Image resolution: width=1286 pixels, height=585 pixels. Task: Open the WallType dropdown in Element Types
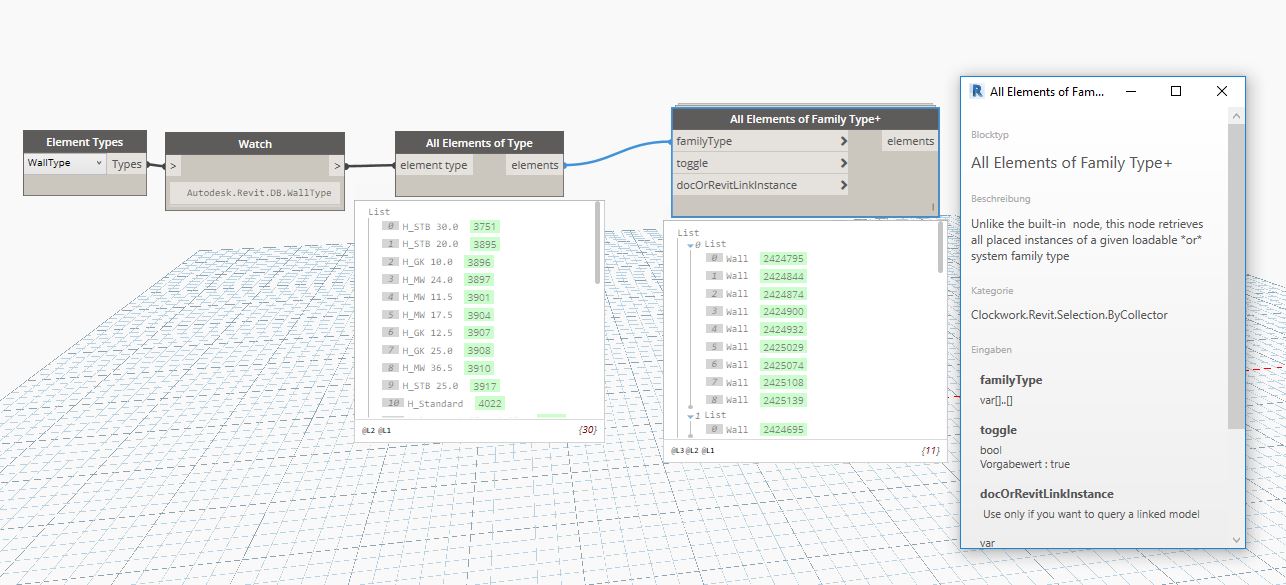65,163
